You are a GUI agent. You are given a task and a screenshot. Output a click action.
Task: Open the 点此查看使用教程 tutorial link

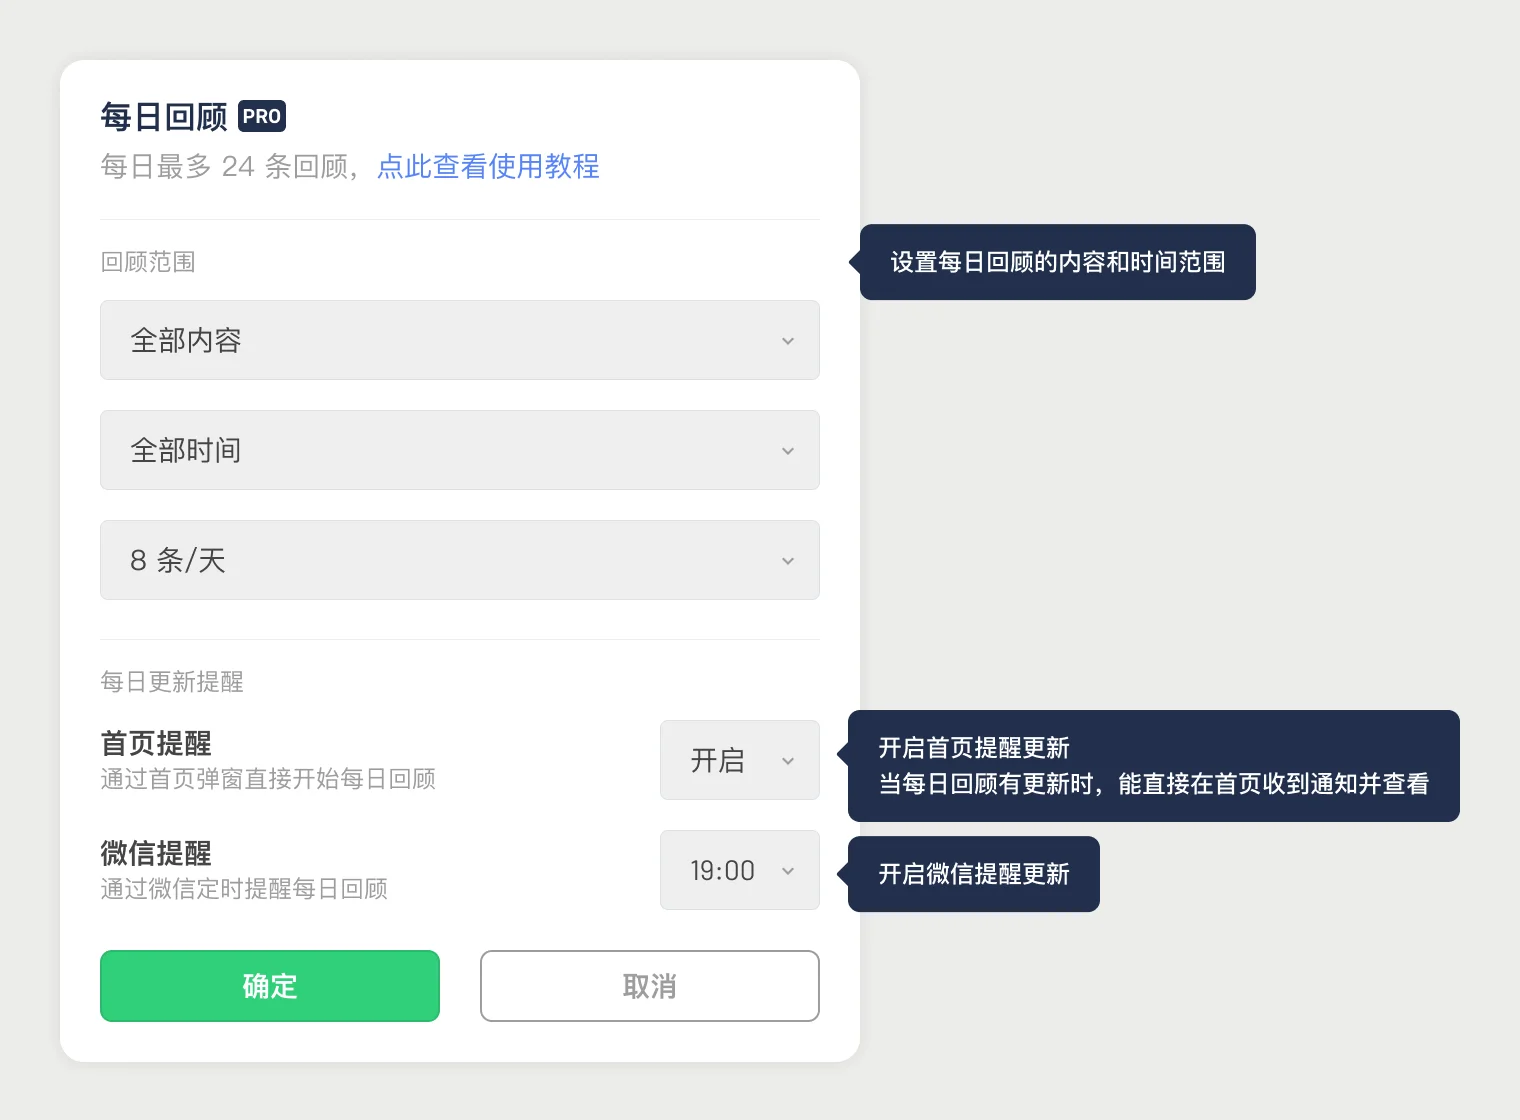[488, 166]
